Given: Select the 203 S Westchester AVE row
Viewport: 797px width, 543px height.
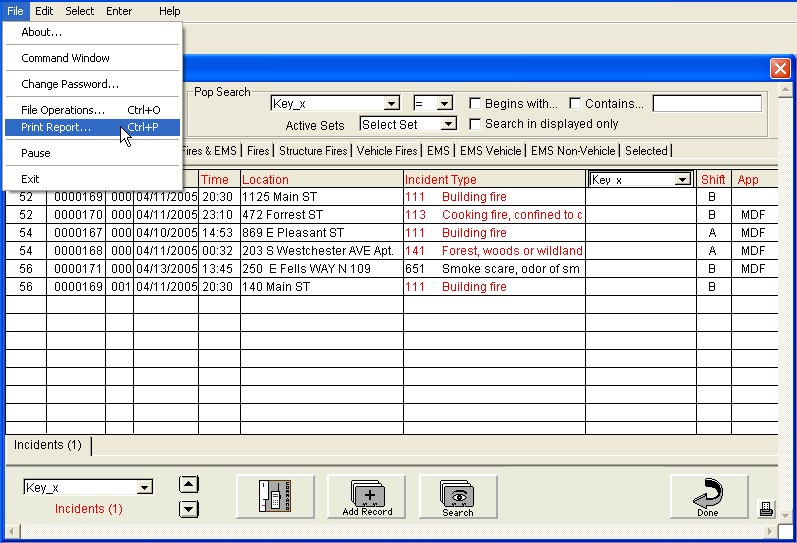Looking at the screenshot, I should pyautogui.click(x=391, y=251).
